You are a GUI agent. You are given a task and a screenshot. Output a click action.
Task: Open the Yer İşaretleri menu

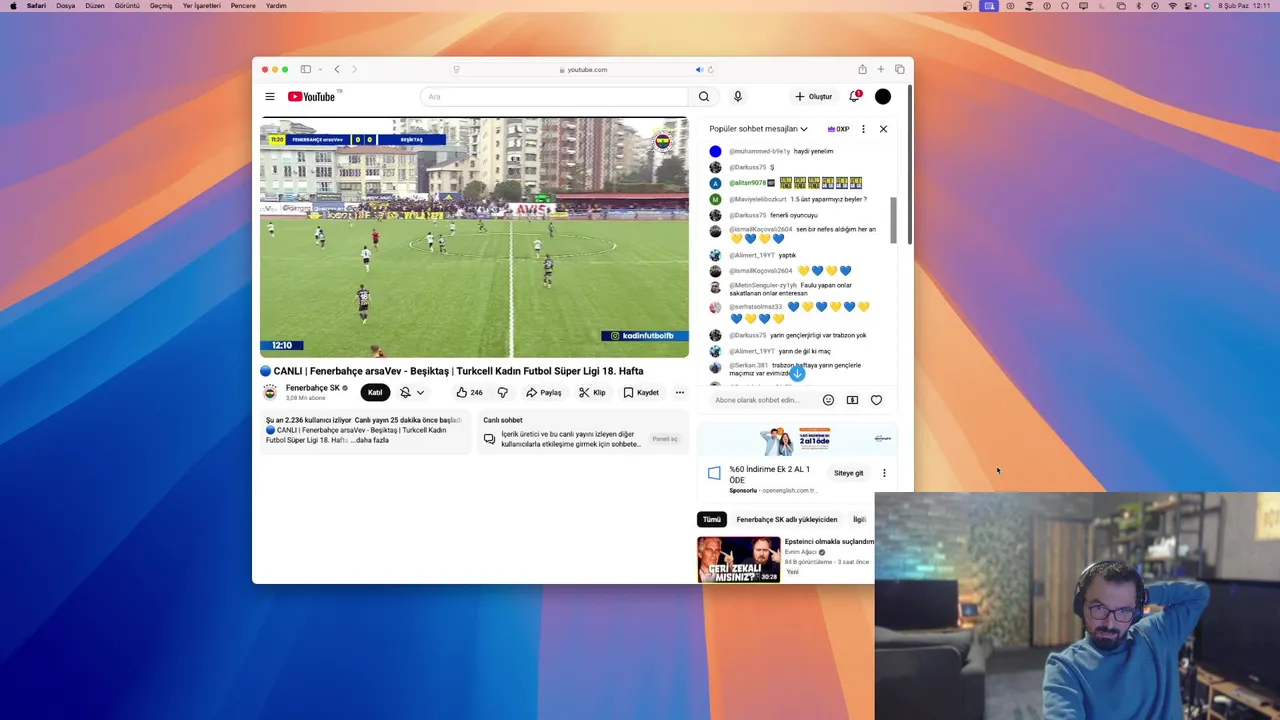(x=201, y=6)
